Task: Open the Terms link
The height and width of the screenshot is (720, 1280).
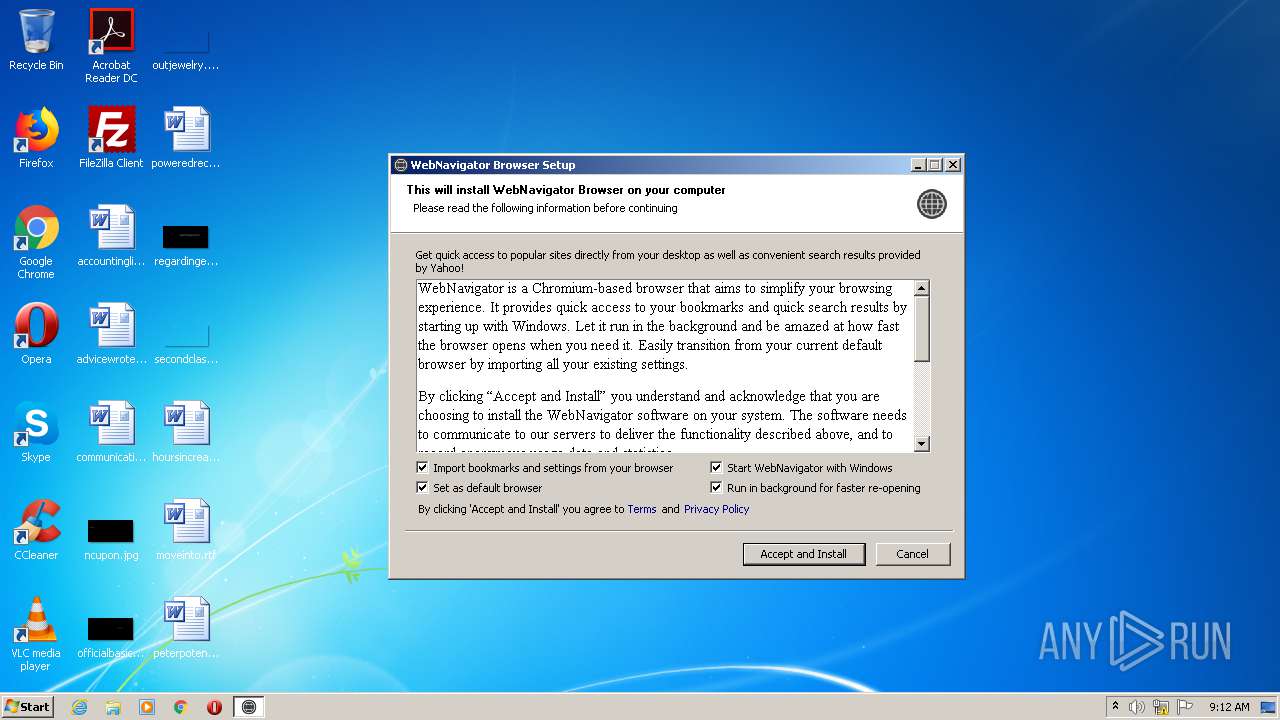Action: (642, 509)
